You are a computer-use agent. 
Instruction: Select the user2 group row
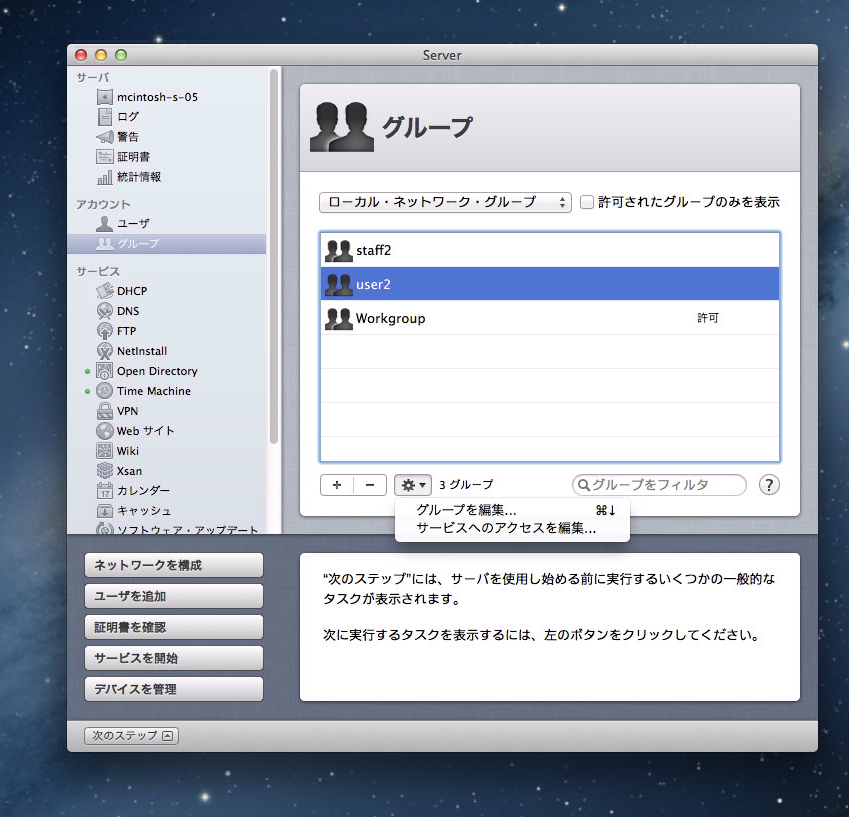pos(550,284)
